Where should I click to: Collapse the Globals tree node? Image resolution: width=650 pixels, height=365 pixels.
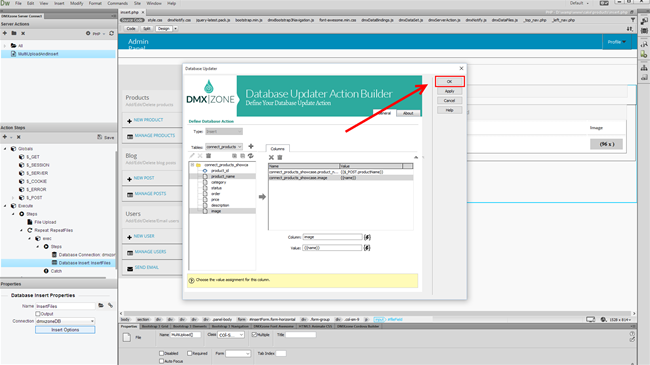point(5,148)
